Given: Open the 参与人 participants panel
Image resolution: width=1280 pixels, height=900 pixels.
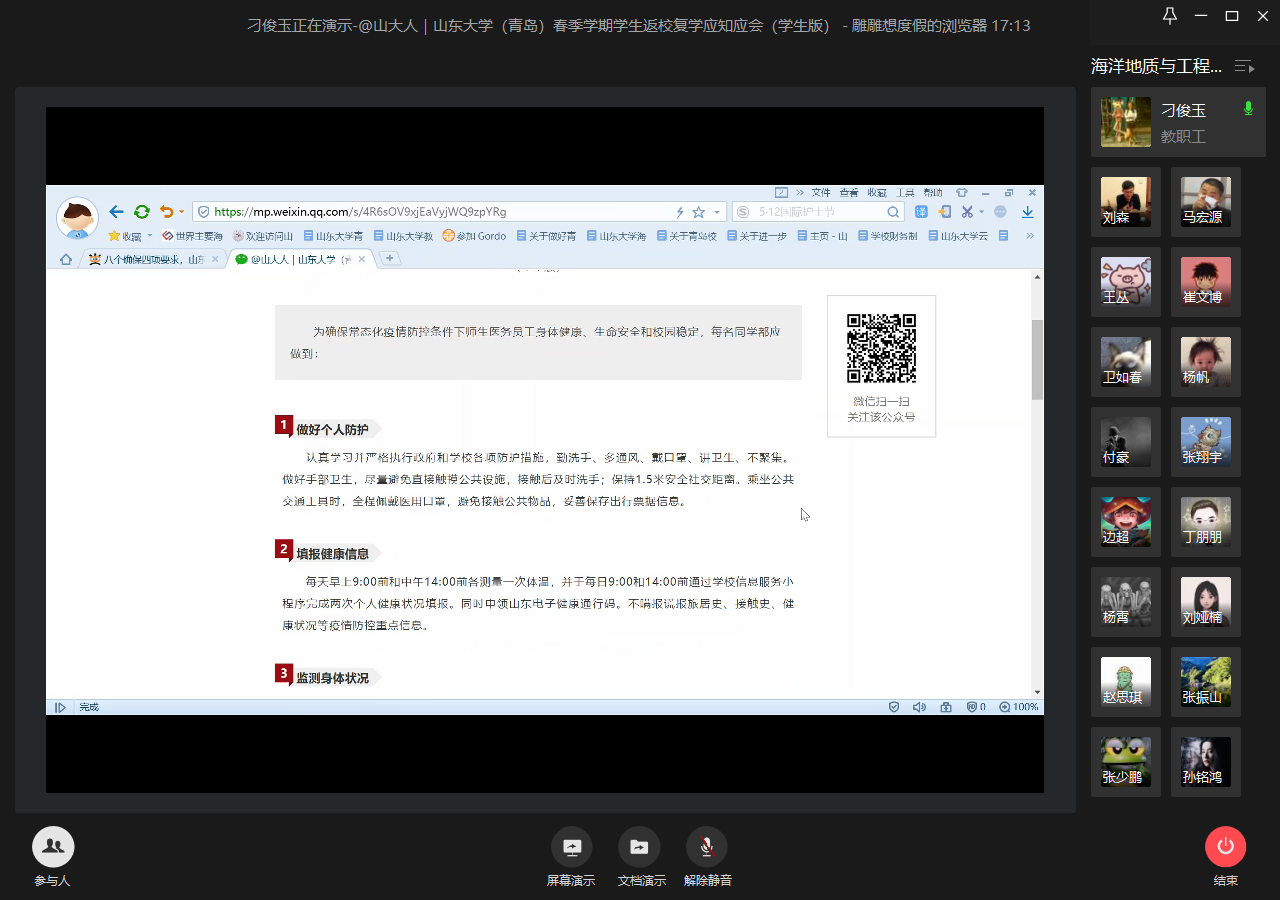Looking at the screenshot, I should coord(53,847).
